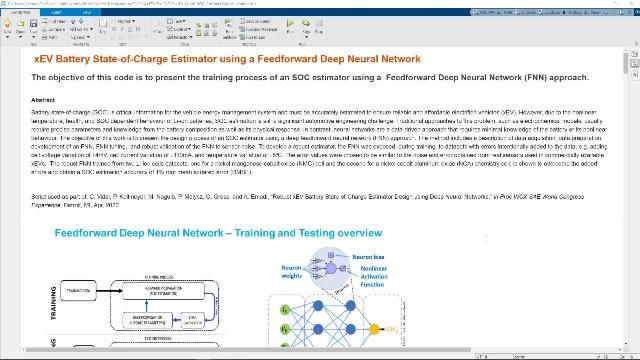Switch to the LIVE EDITOR tab

[20, 12]
